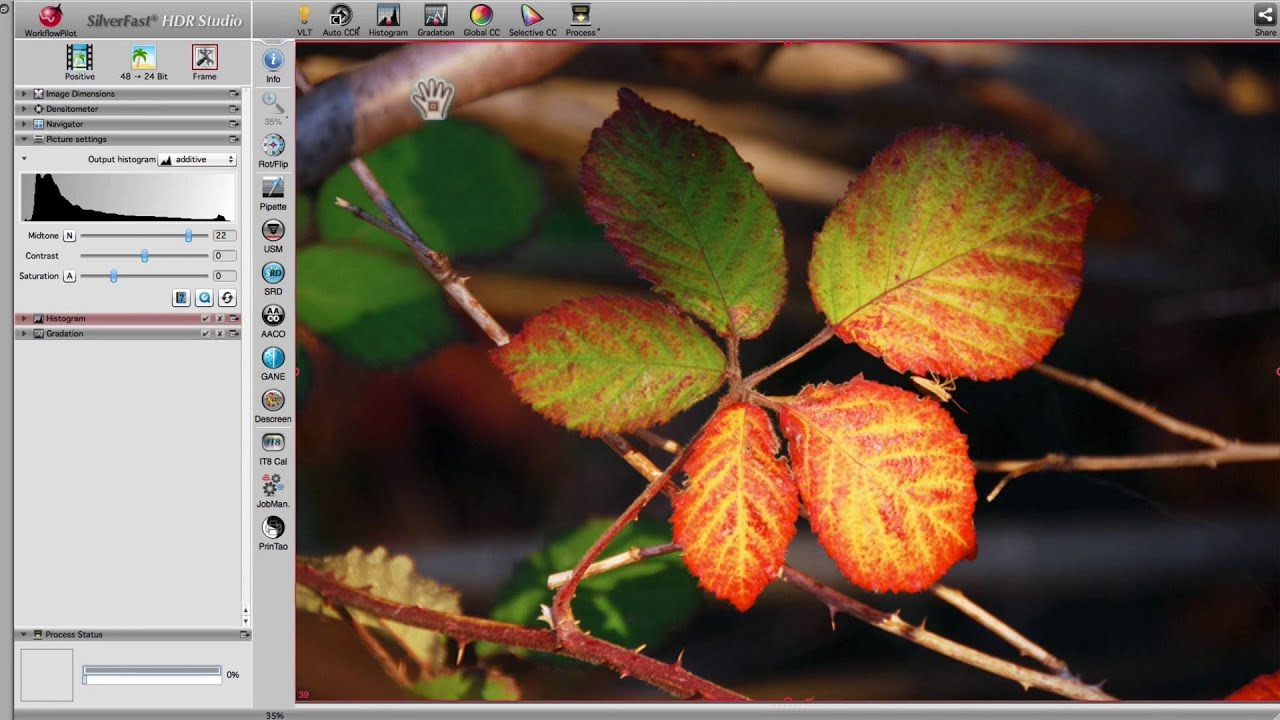Image resolution: width=1280 pixels, height=720 pixels.
Task: Toggle Midtone N mode button
Action: point(69,236)
